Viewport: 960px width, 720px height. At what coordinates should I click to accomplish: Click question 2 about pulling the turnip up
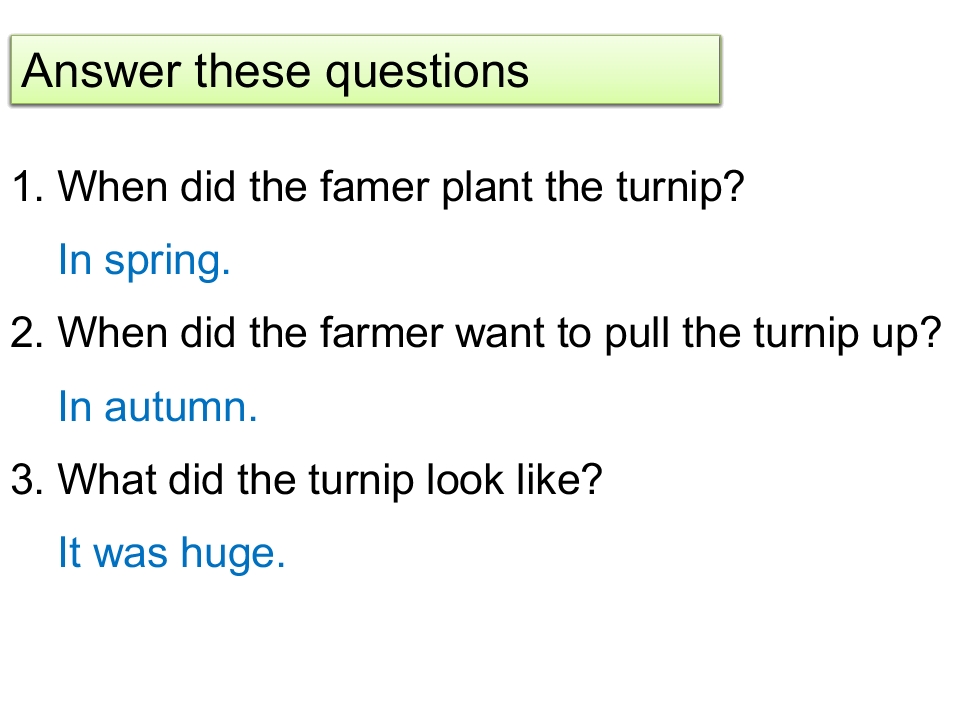(476, 334)
